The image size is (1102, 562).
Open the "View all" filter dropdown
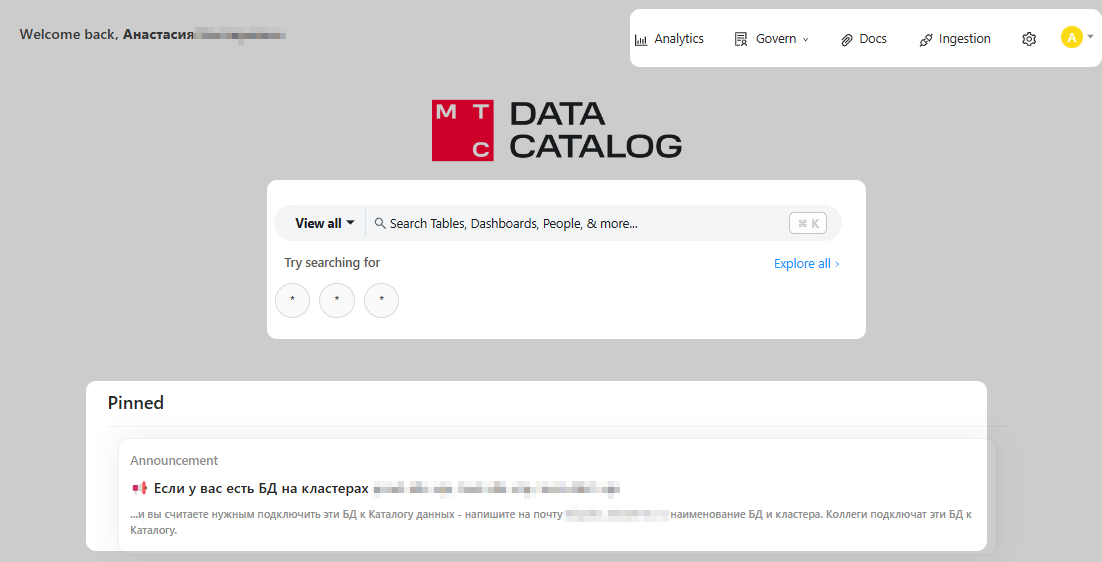[324, 224]
